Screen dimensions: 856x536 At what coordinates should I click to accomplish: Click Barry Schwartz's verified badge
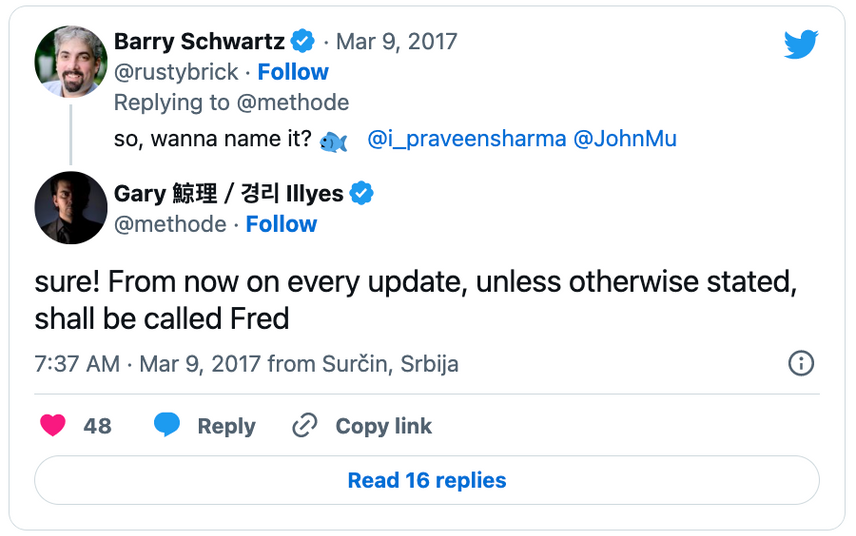click(x=303, y=41)
